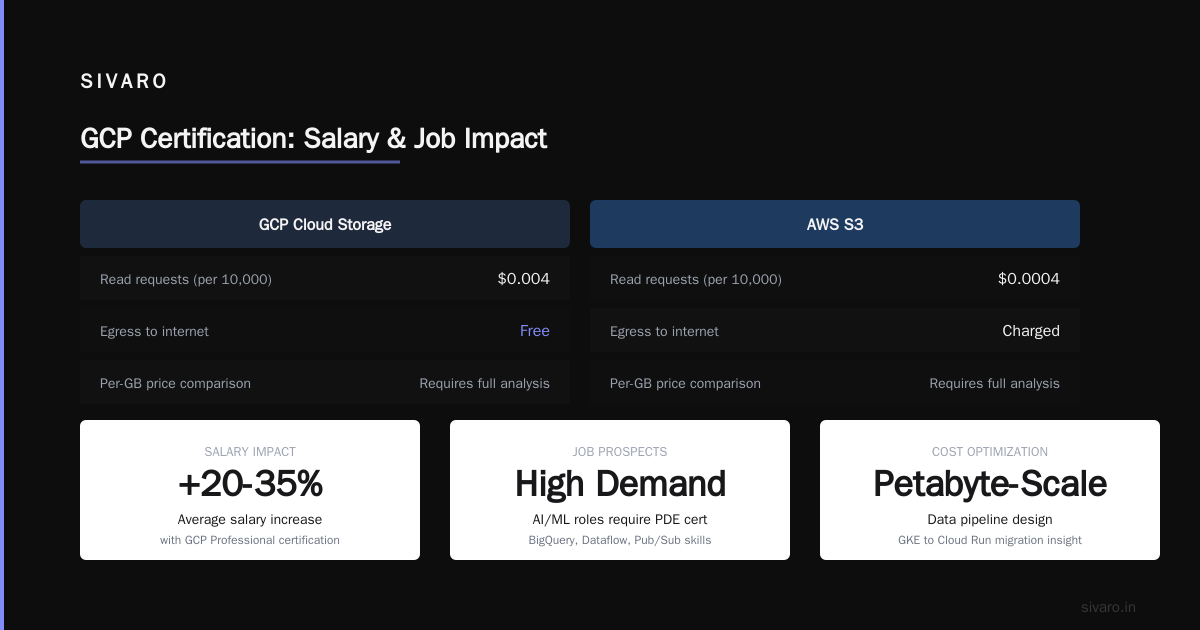Select the 'High Demand' headline
The width and height of the screenshot is (1200, 630).
click(x=620, y=484)
